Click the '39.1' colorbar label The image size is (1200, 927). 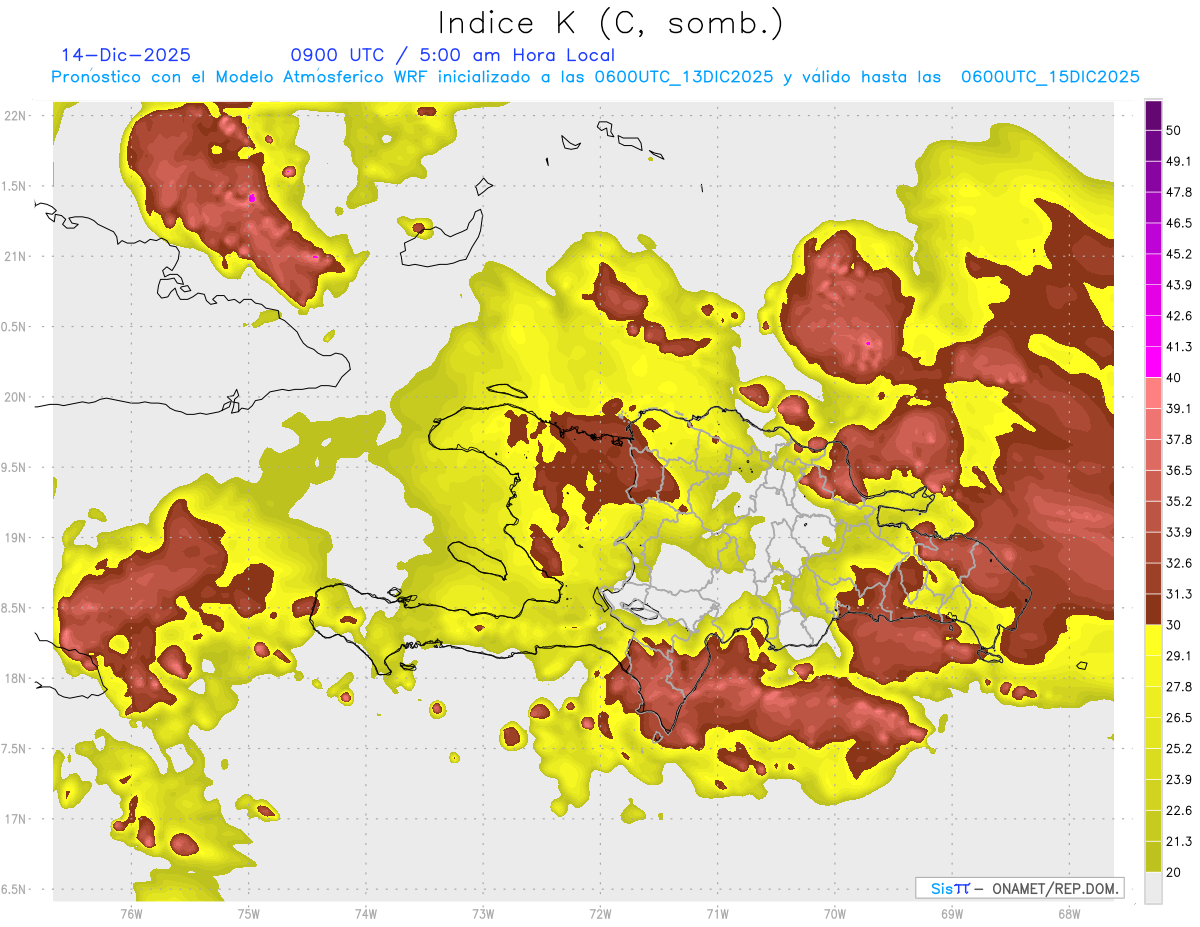[x=1179, y=409]
